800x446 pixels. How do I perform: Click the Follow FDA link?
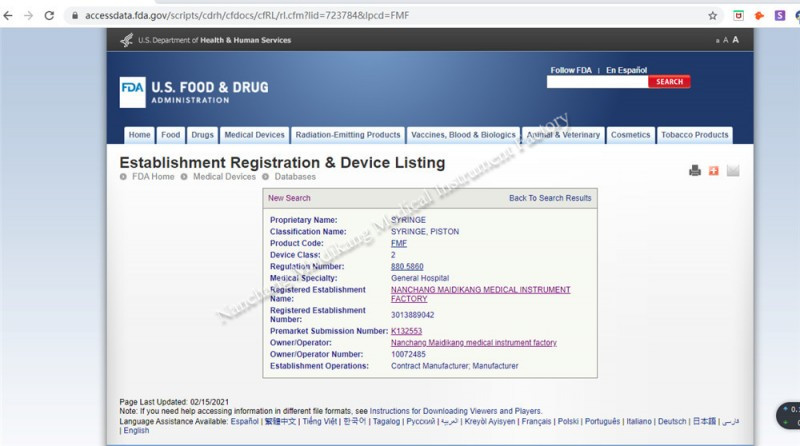(x=571, y=70)
